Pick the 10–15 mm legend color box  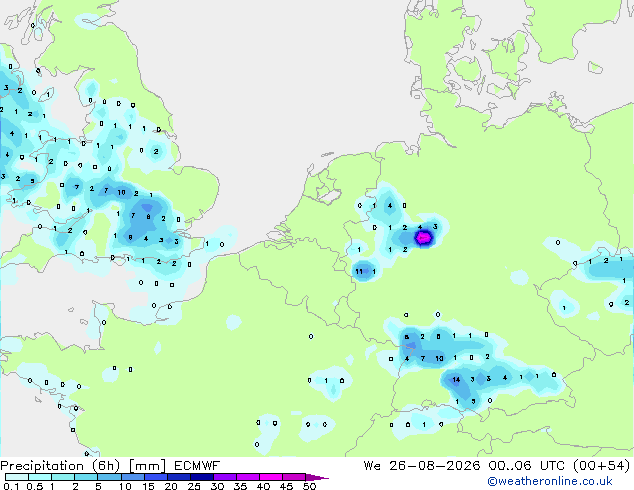pyautogui.click(x=133, y=477)
